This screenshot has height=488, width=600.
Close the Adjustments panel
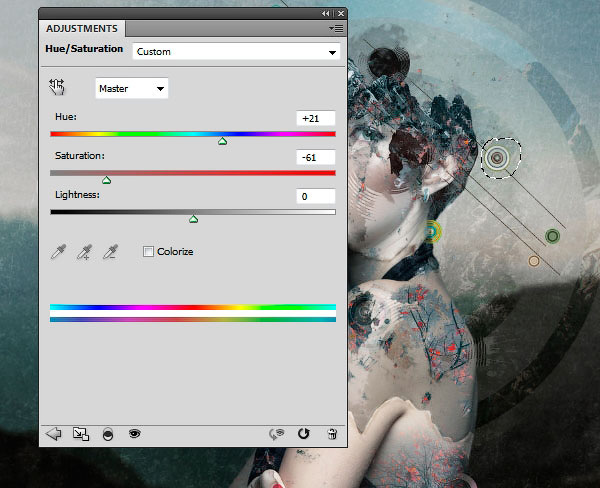click(341, 13)
